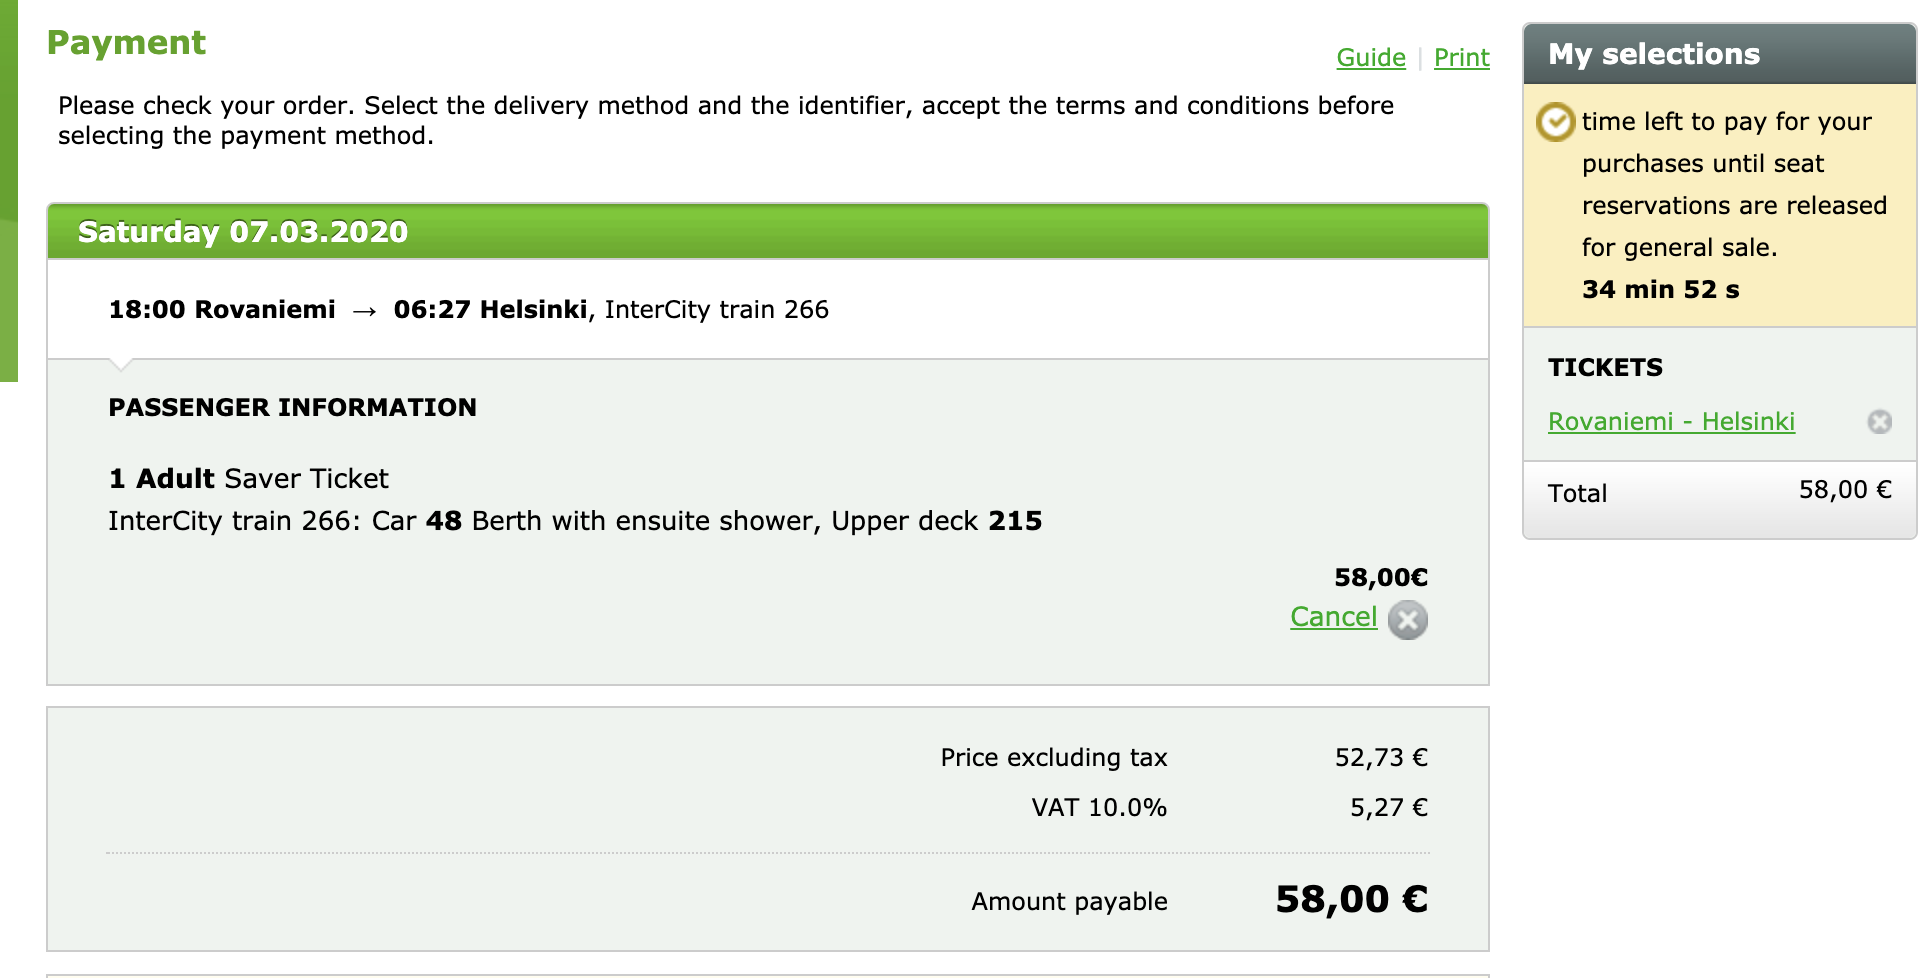Remove the Rovaniemi - Helsinki ticket via X icon
This screenshot has height=978, width=1926.
coord(1880,422)
